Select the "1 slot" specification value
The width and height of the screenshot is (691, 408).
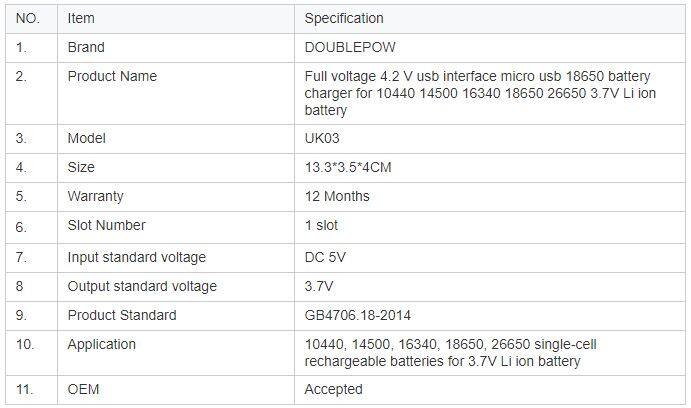[x=322, y=225]
